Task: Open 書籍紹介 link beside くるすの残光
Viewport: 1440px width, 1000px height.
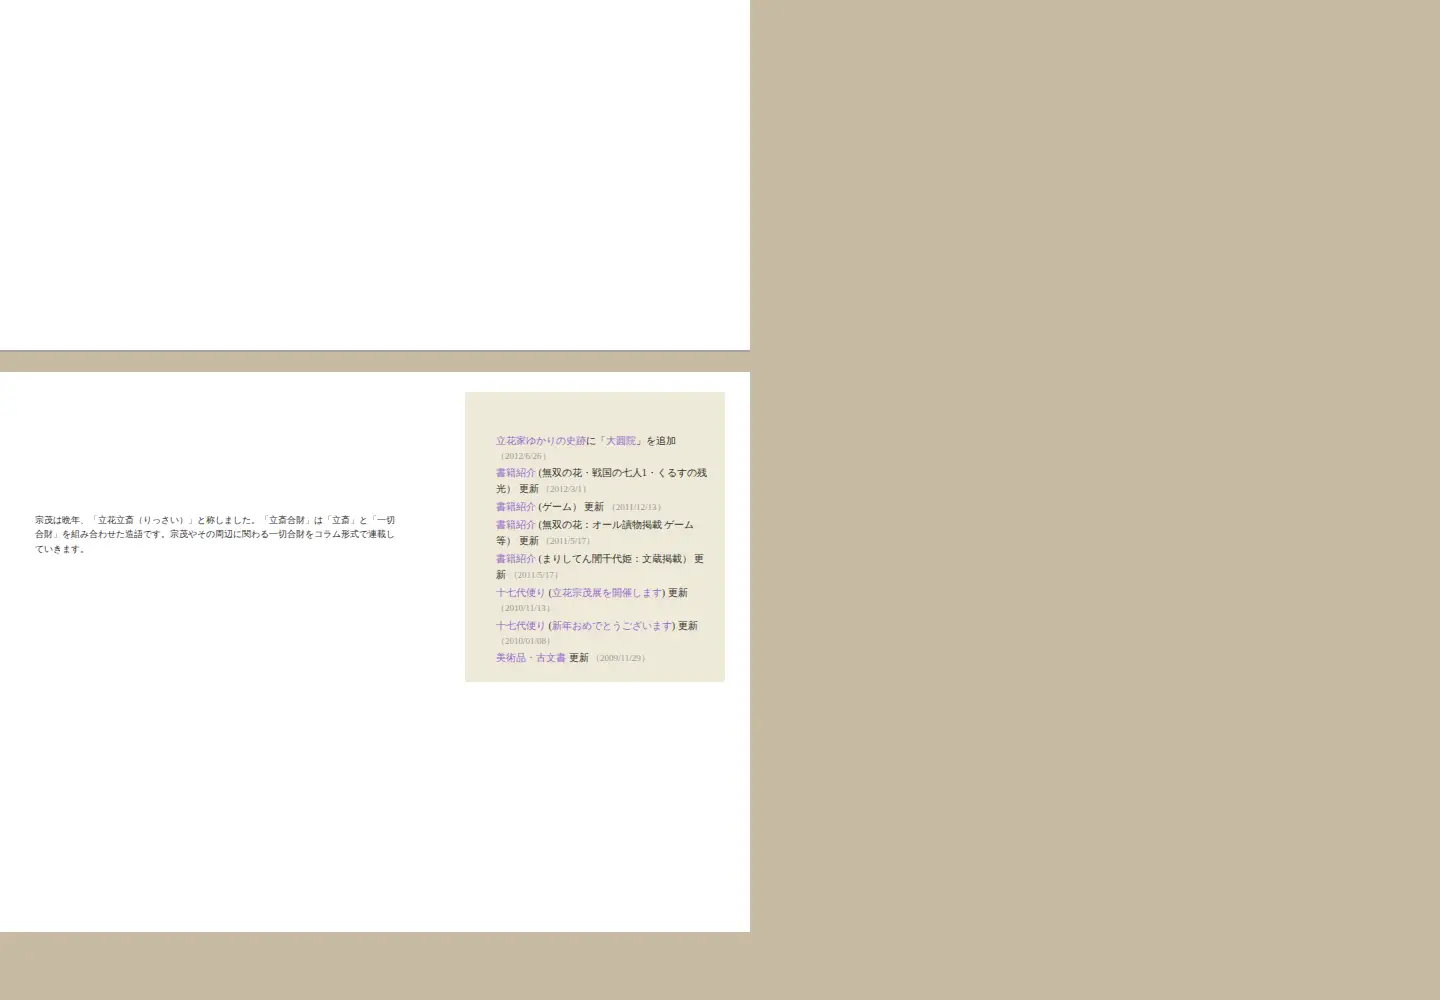Action: pyautogui.click(x=516, y=473)
